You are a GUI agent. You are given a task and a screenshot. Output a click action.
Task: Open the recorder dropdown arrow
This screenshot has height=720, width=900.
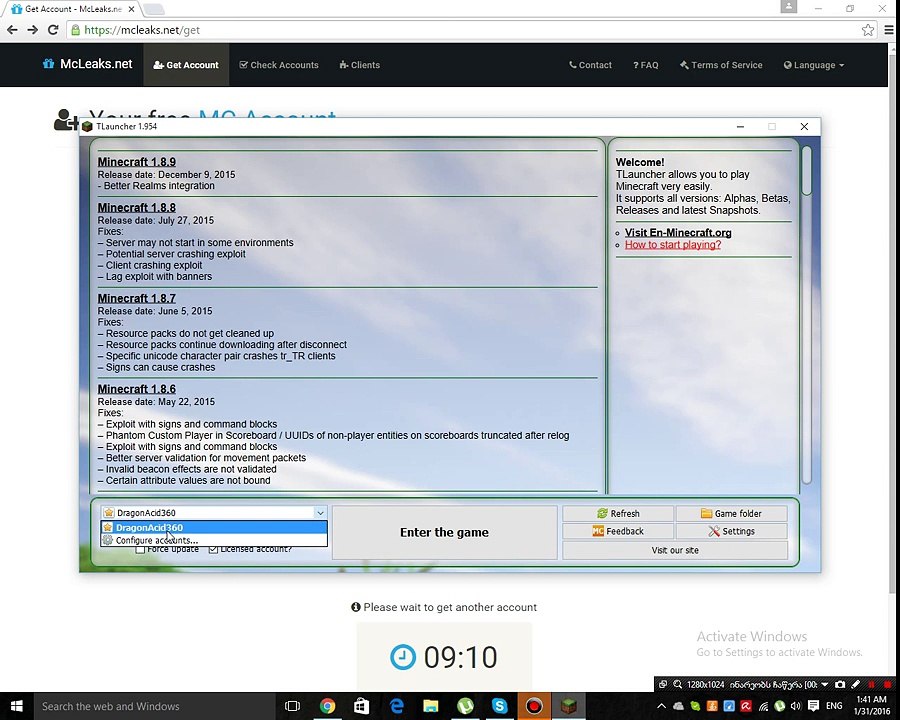825,684
